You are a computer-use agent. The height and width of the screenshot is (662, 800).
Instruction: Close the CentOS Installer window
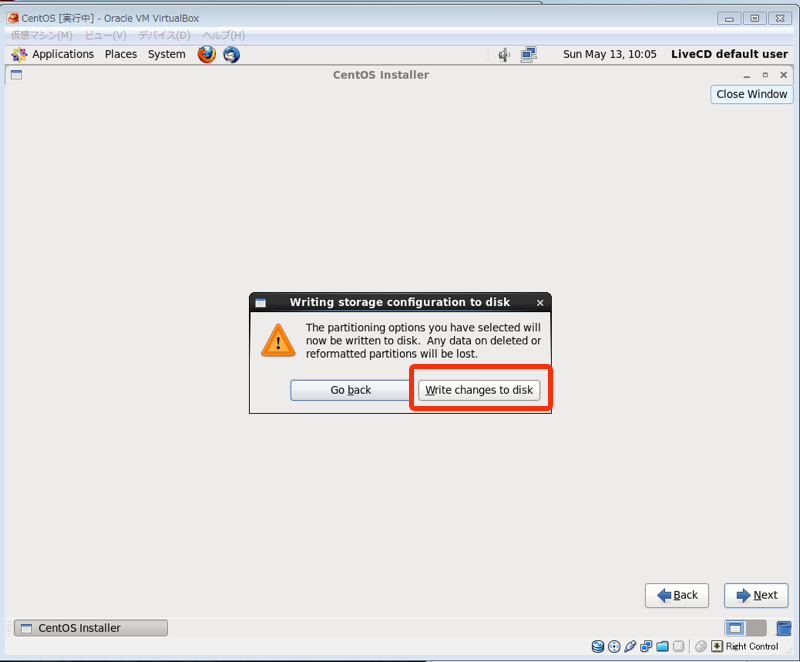point(784,75)
